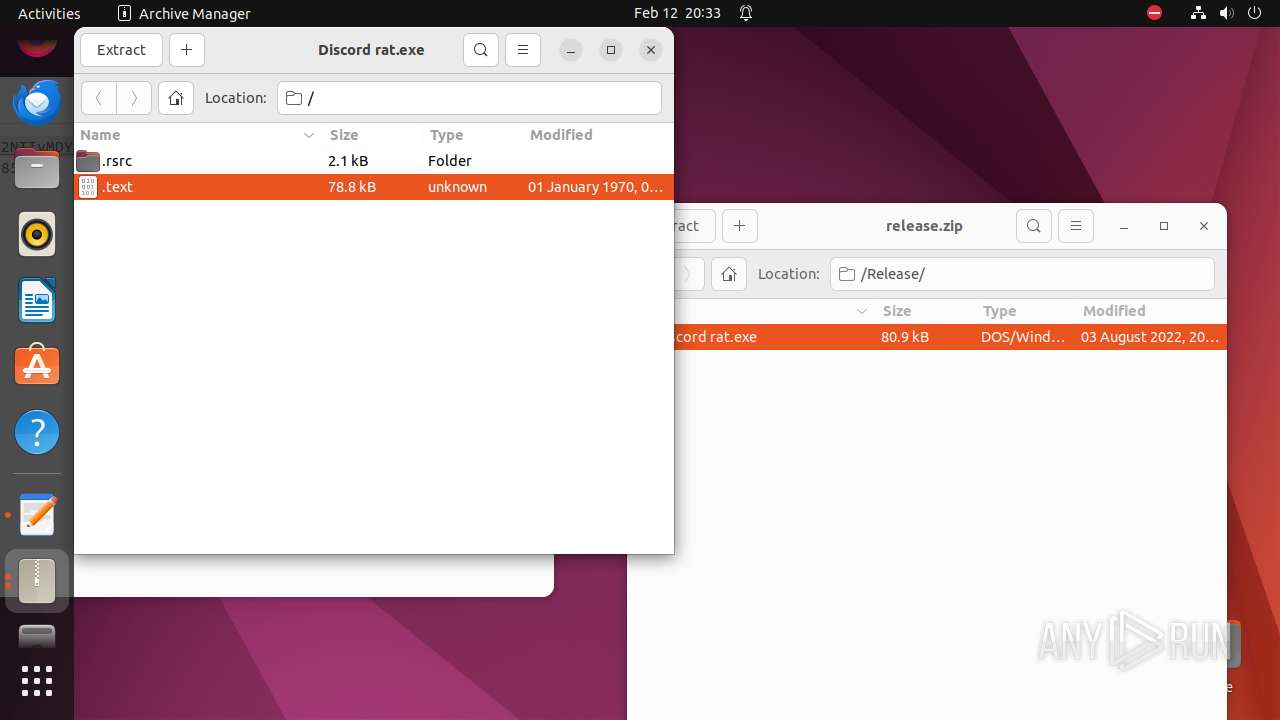Click the red do-not-disturb indicator in the top bar

(1154, 13)
